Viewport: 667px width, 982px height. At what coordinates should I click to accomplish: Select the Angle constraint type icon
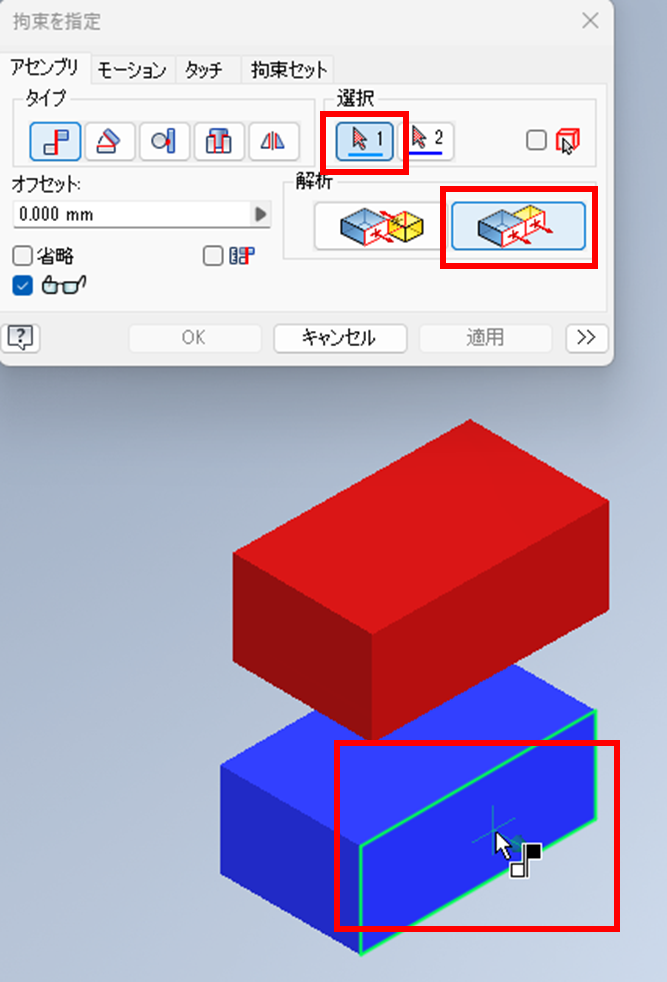coord(110,141)
